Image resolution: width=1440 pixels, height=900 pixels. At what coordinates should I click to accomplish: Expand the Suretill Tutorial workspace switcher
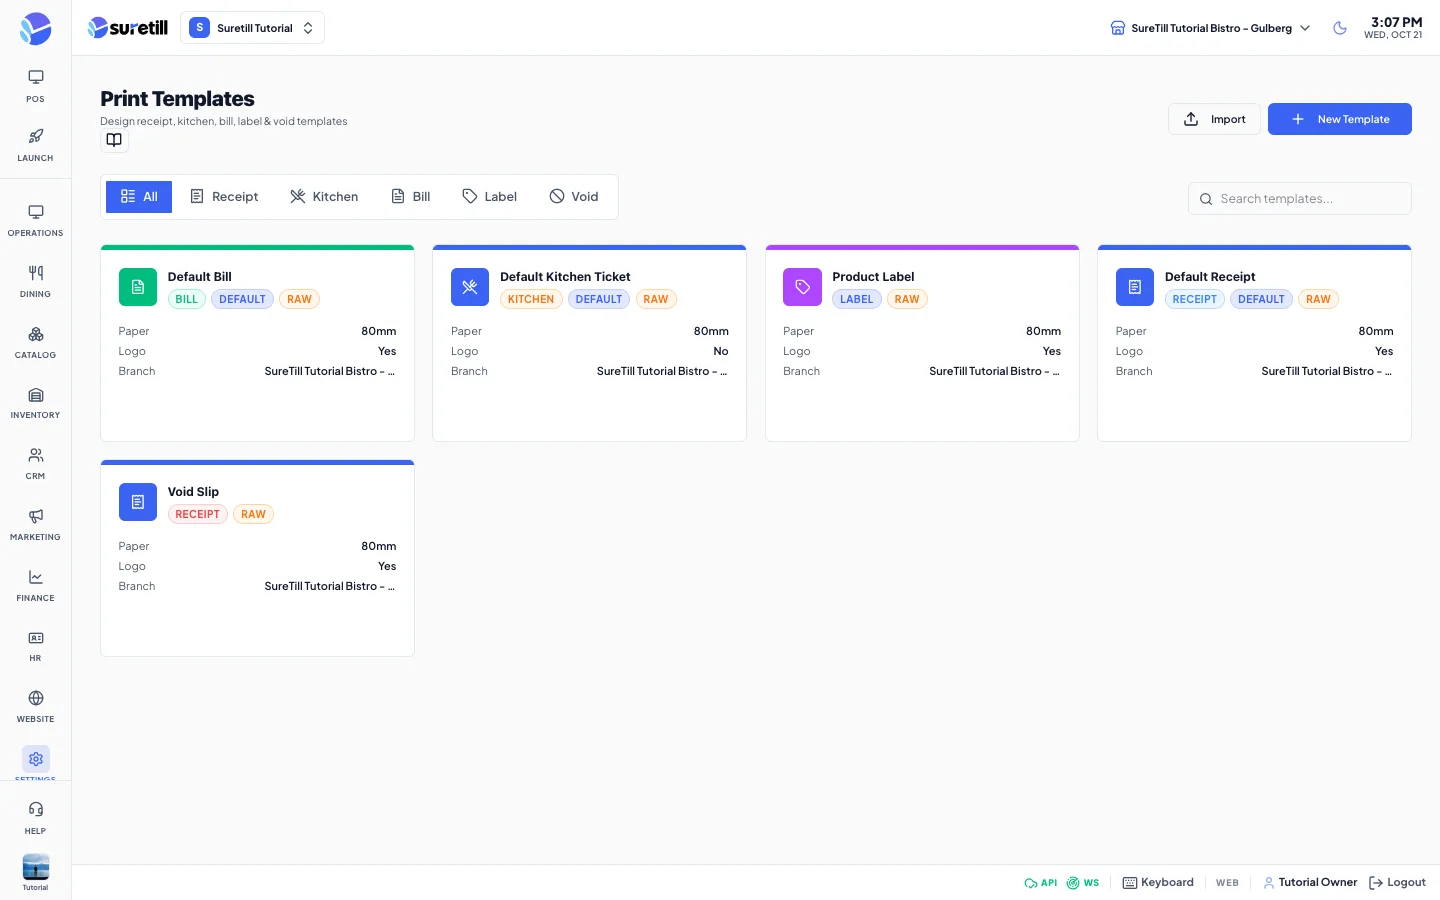coord(252,28)
